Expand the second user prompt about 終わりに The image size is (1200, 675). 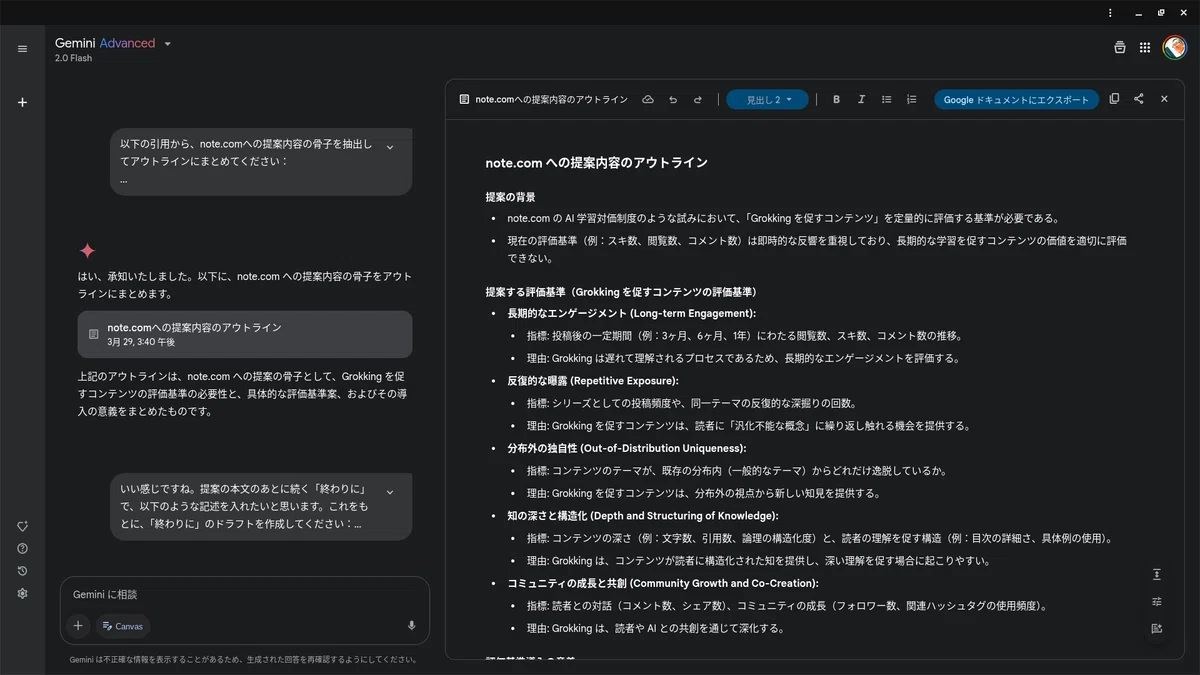point(390,492)
